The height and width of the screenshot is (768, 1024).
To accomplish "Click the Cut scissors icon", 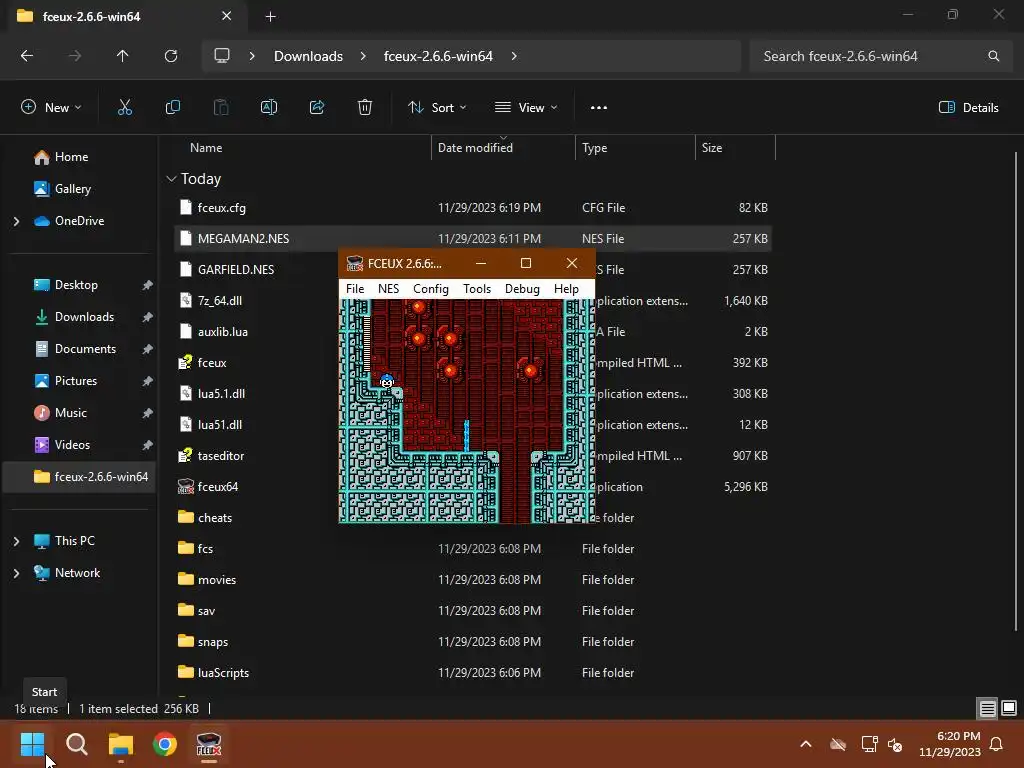I will 125,108.
